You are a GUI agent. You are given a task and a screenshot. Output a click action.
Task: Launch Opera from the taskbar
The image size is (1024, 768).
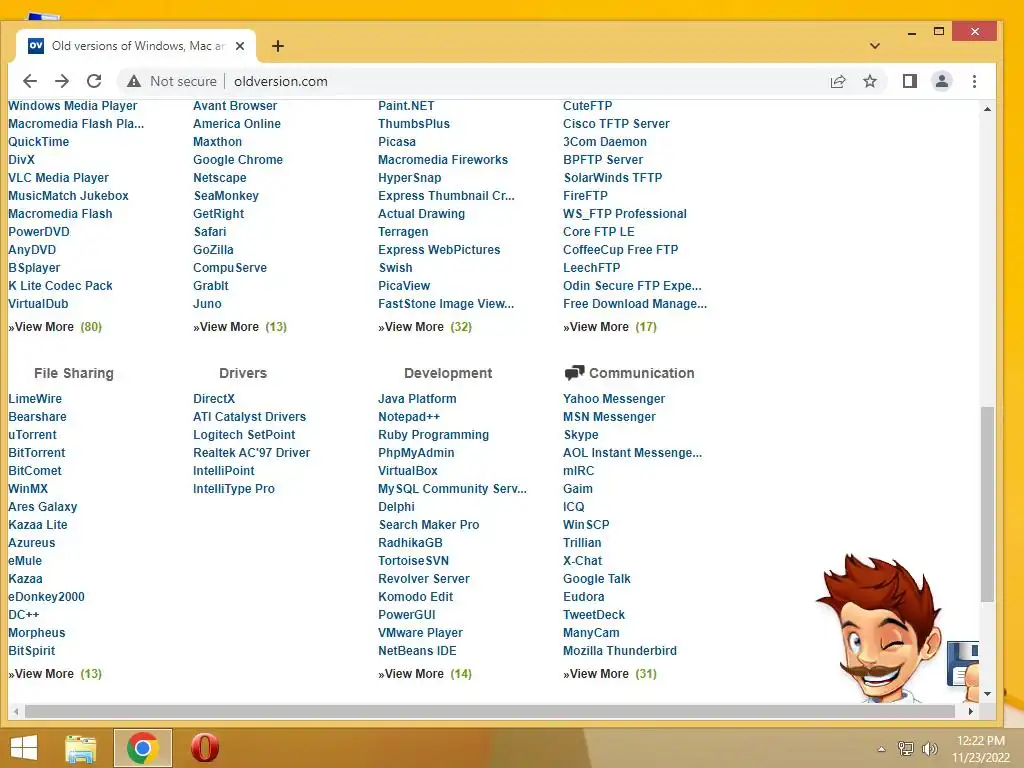(x=204, y=748)
